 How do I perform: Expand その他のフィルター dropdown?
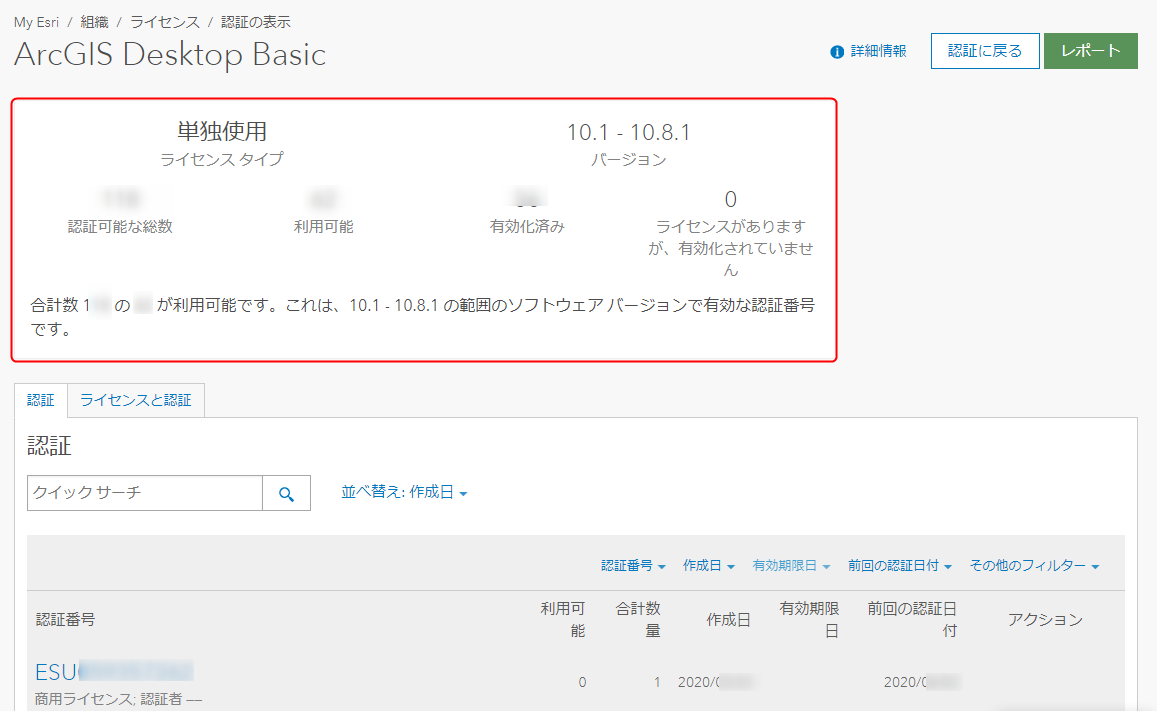tap(1034, 566)
